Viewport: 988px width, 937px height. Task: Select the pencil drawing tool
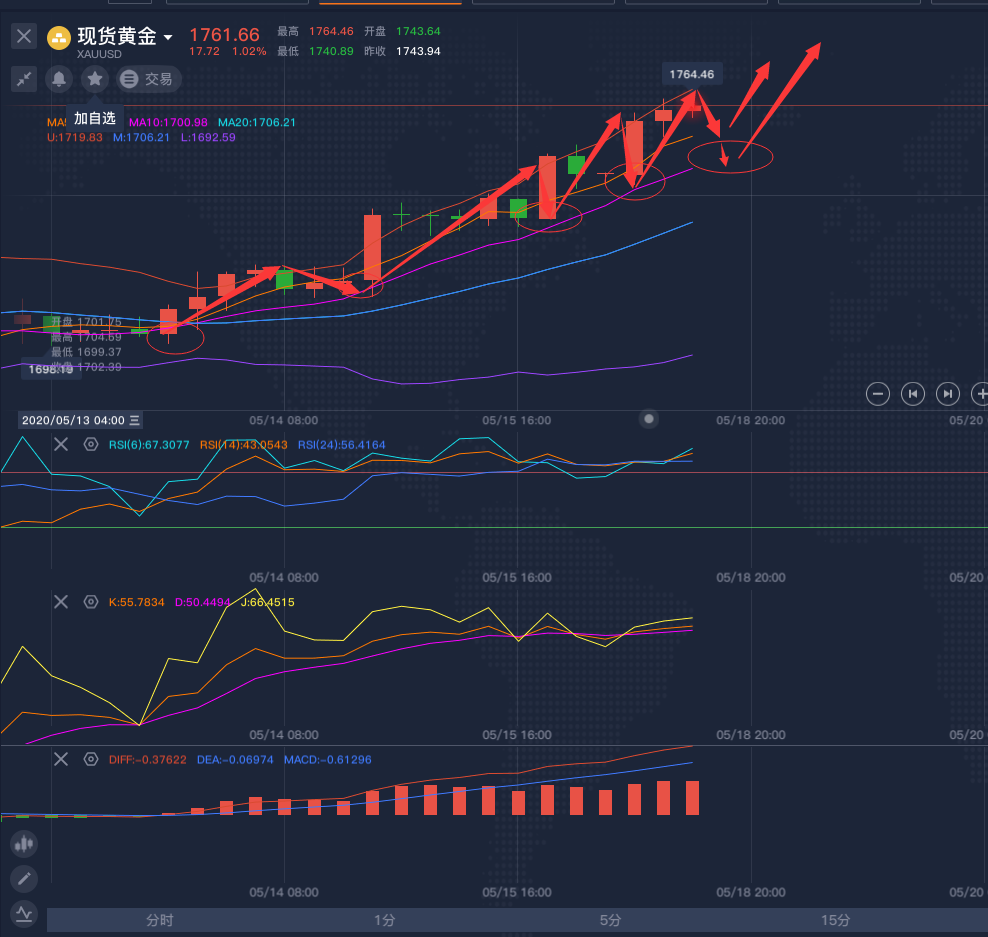24,879
